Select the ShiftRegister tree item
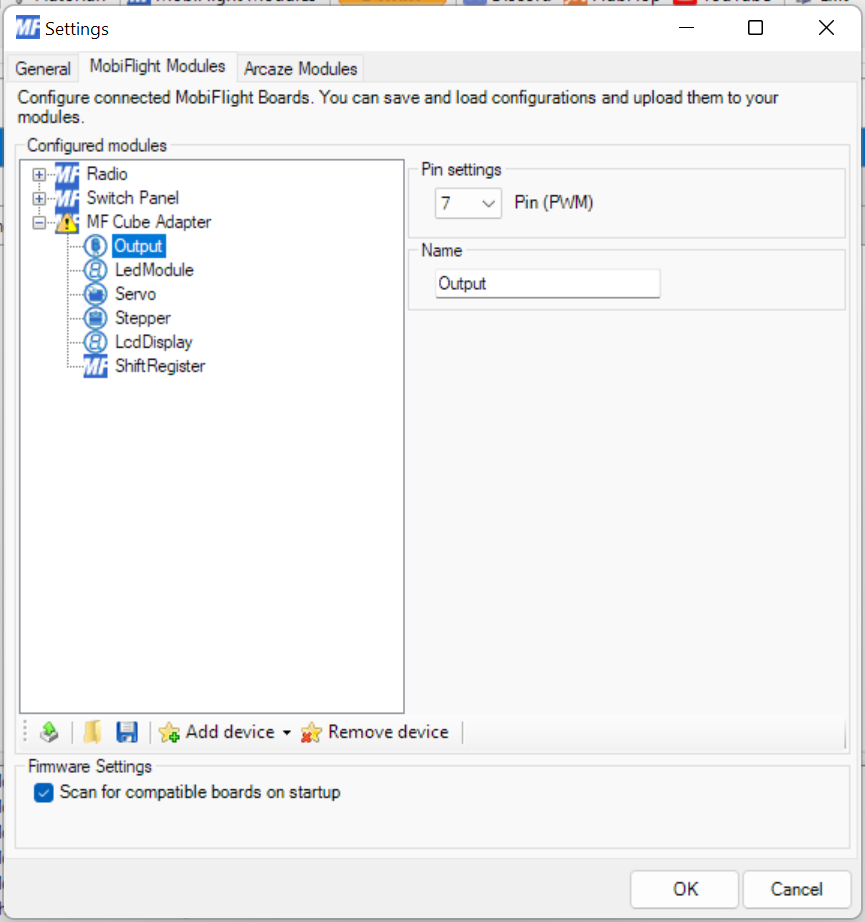The height and width of the screenshot is (922, 865). coord(160,366)
